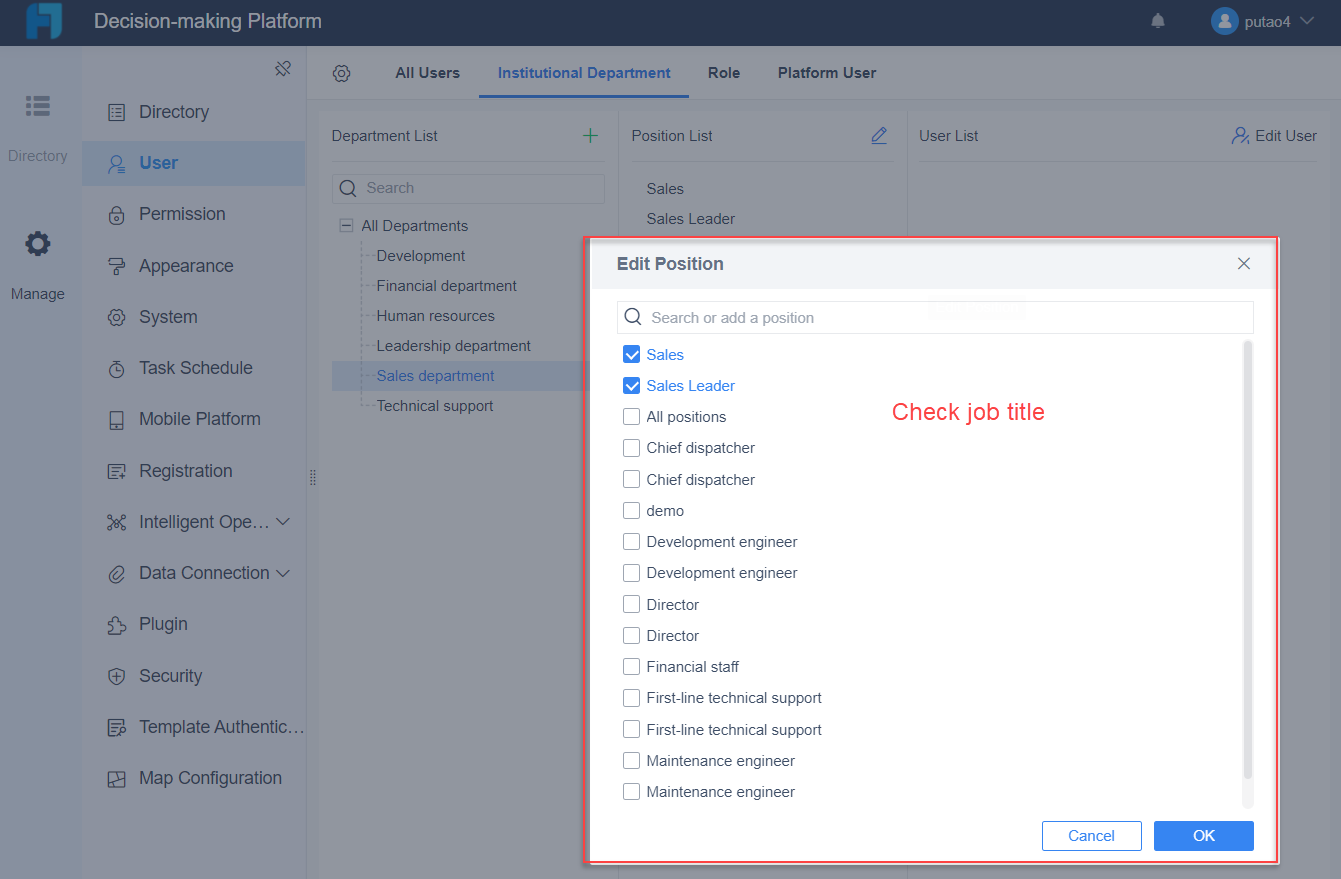
Task: Select the Institutional Department tab
Action: coord(584,73)
